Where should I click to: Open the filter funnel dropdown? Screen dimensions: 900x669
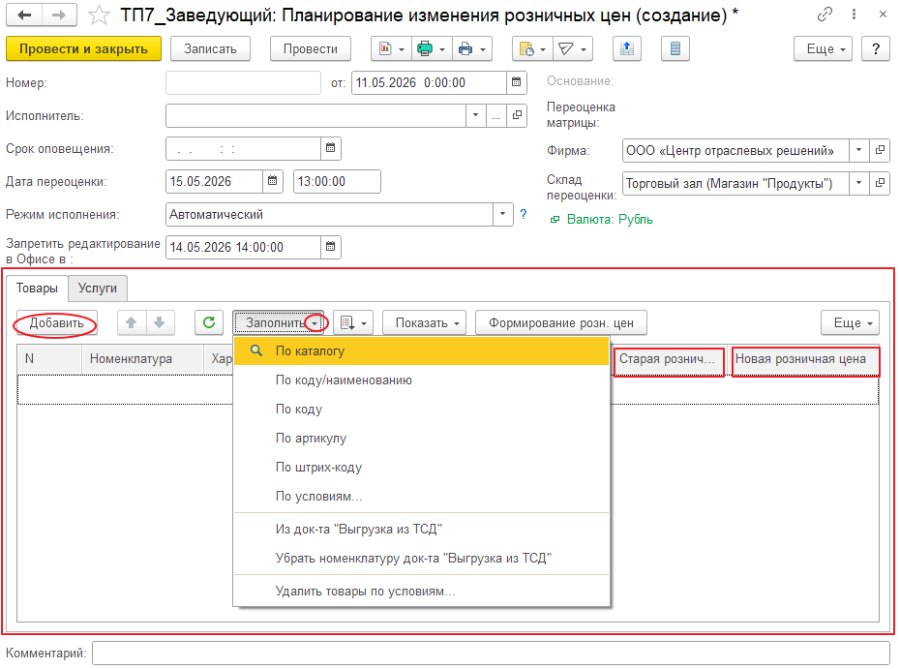572,49
